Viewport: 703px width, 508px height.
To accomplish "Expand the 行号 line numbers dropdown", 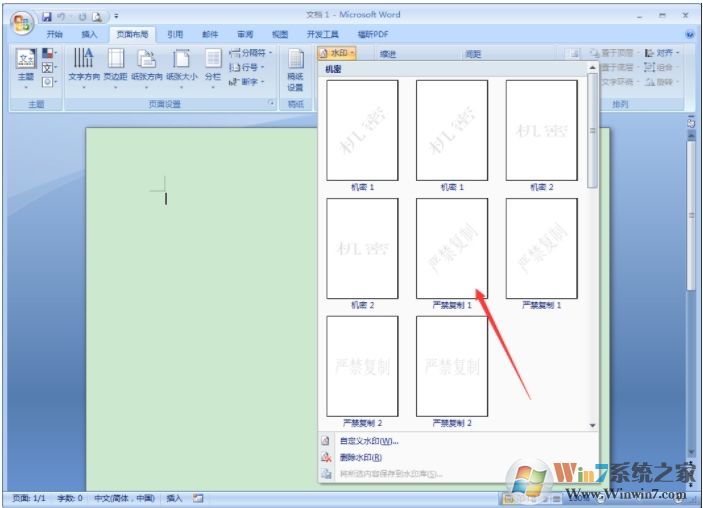I will [249, 67].
